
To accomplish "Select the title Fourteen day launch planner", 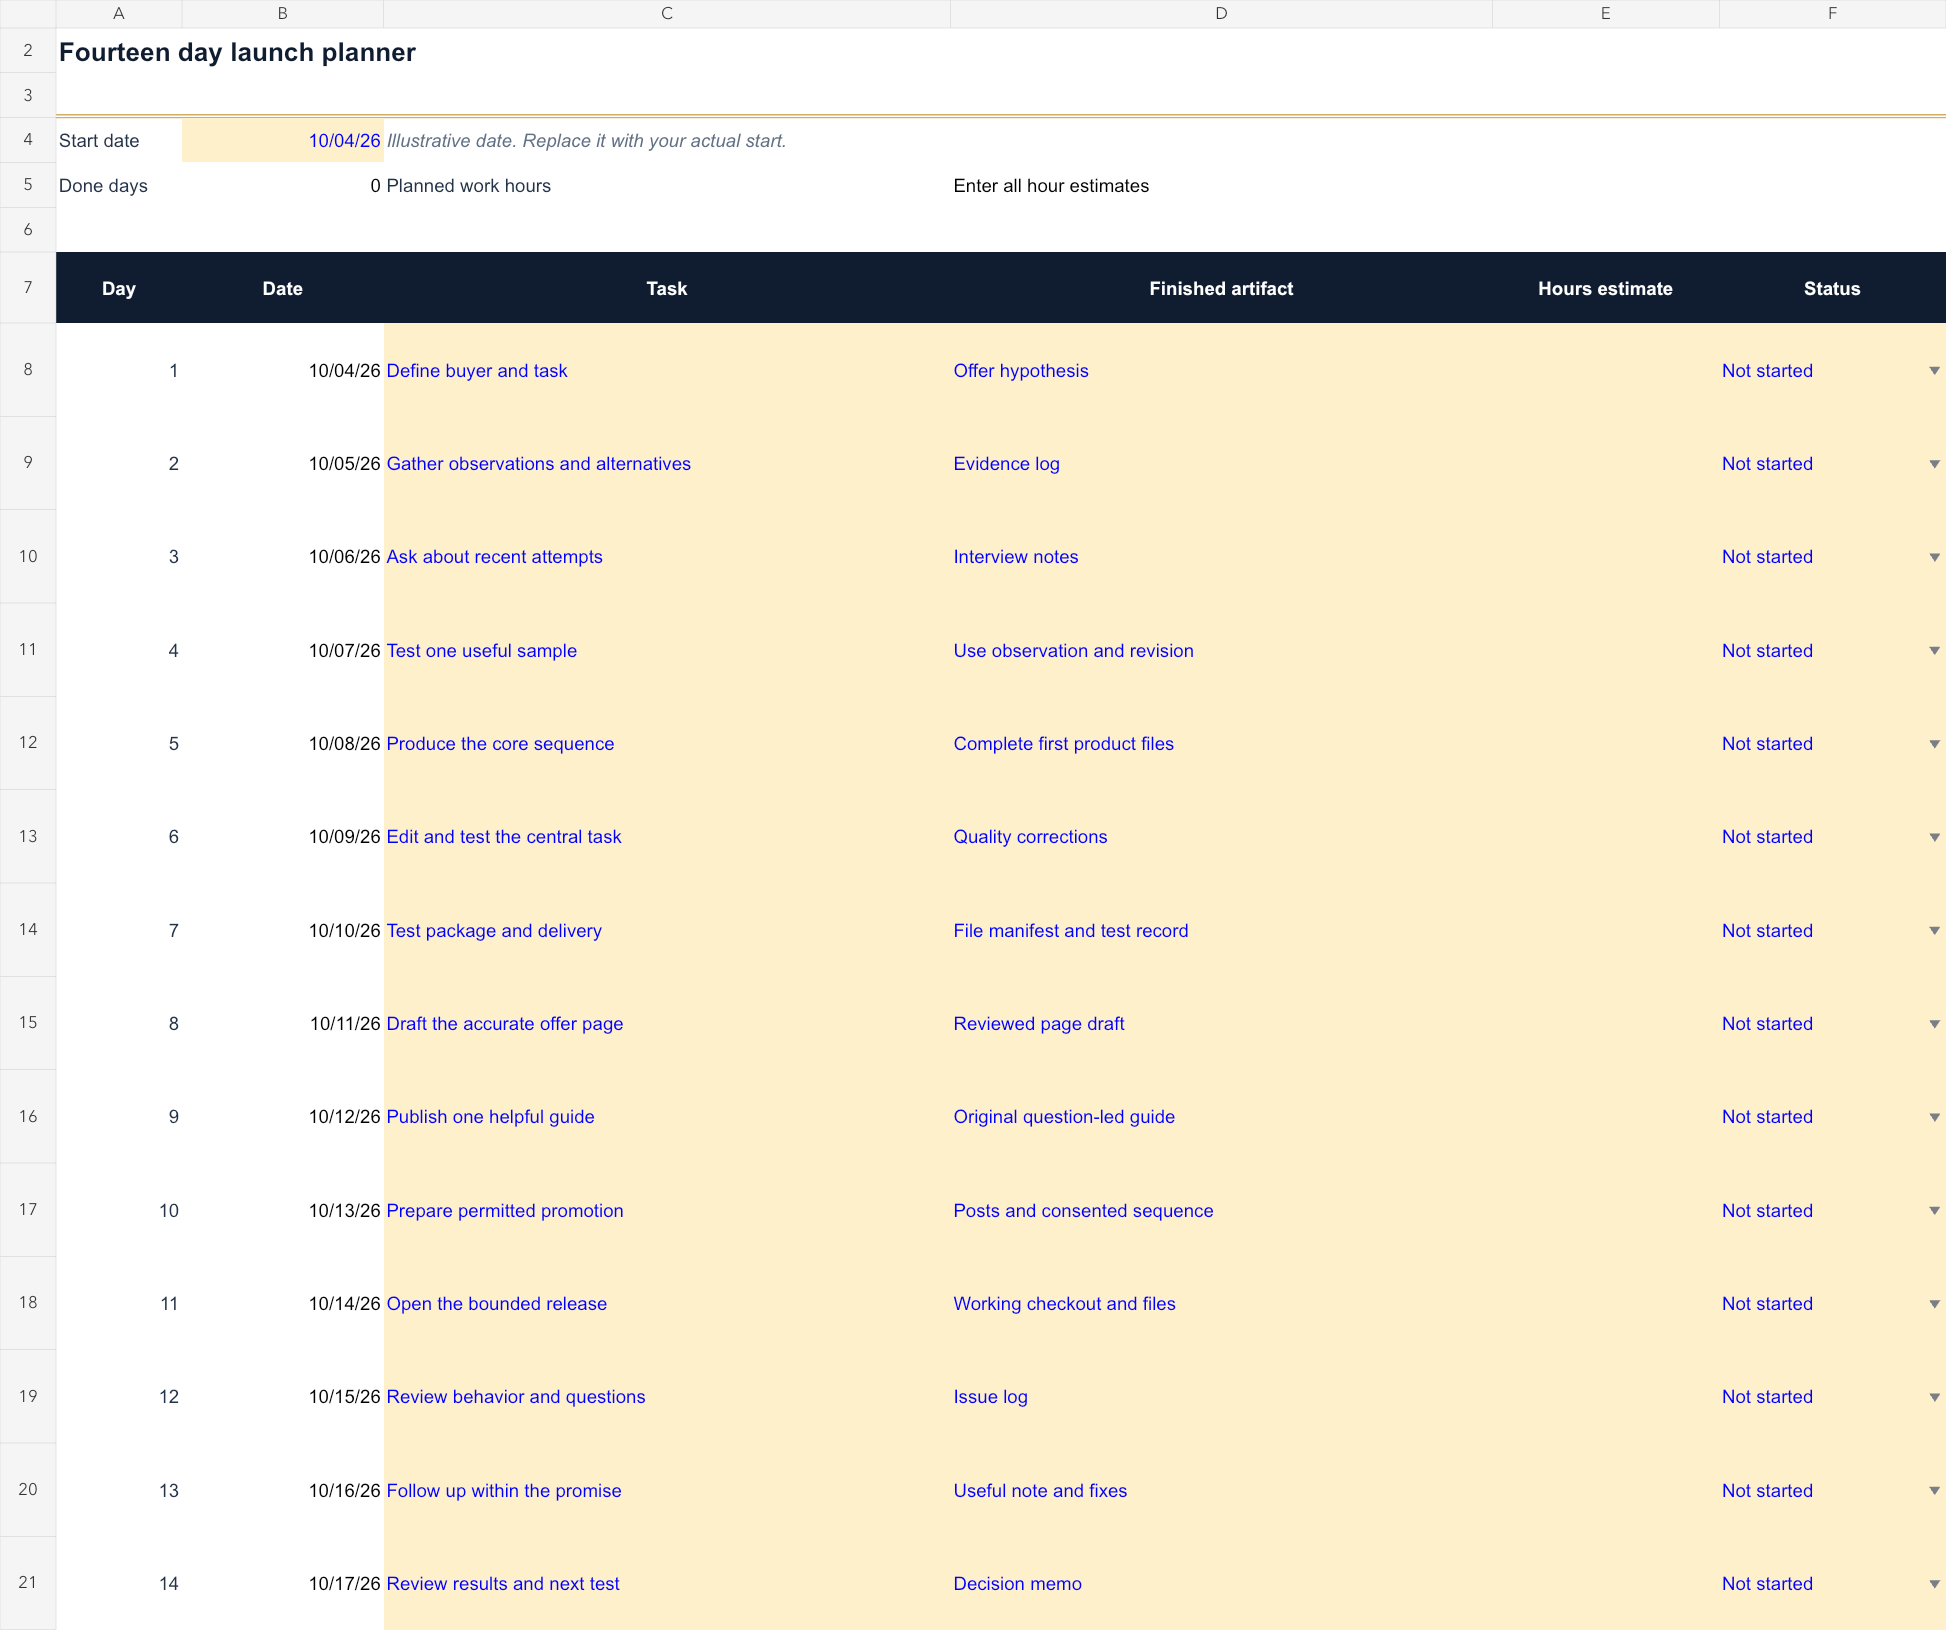I will [x=237, y=52].
